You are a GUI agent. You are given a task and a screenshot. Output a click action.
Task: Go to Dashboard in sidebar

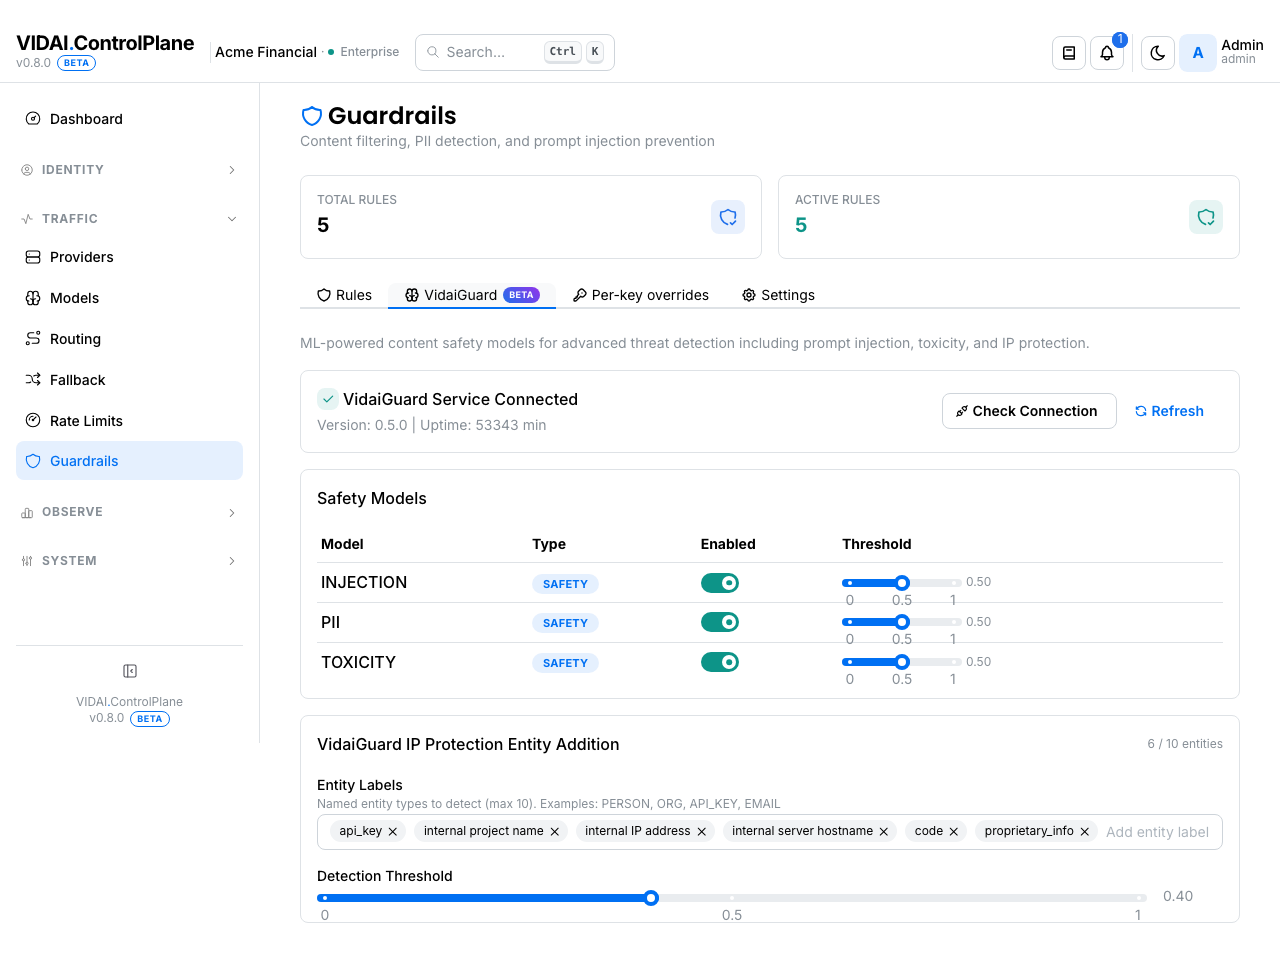(129, 119)
